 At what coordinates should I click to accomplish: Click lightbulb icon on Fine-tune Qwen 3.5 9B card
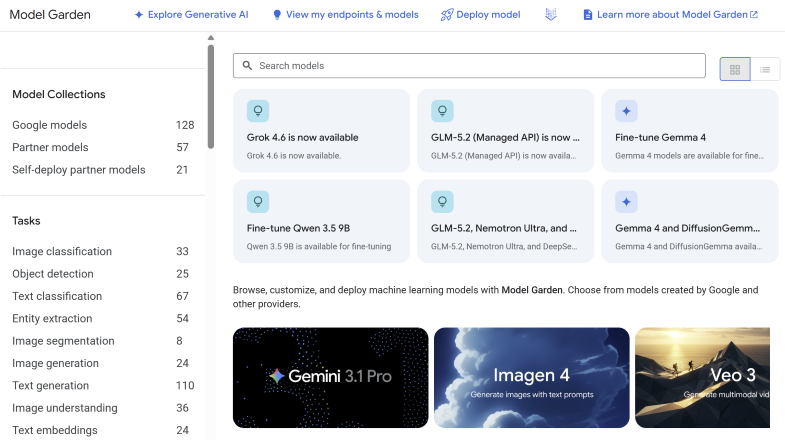[258, 201]
